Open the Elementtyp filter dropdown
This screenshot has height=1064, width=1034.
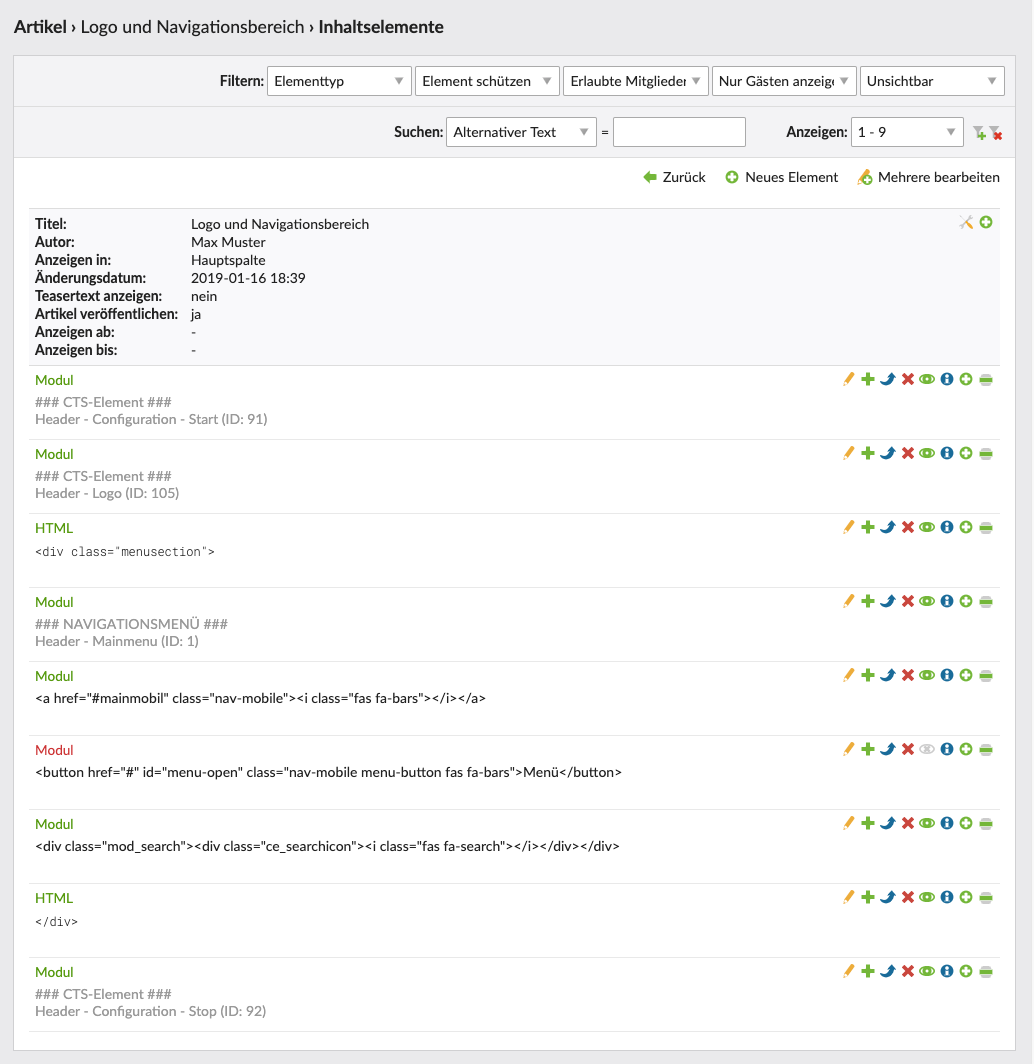tap(339, 81)
